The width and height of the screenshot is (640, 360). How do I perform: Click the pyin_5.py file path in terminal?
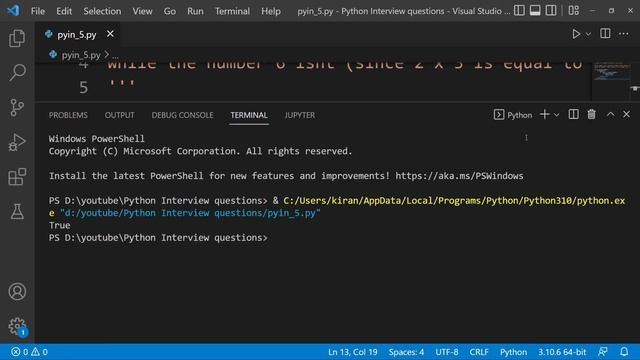[190, 213]
